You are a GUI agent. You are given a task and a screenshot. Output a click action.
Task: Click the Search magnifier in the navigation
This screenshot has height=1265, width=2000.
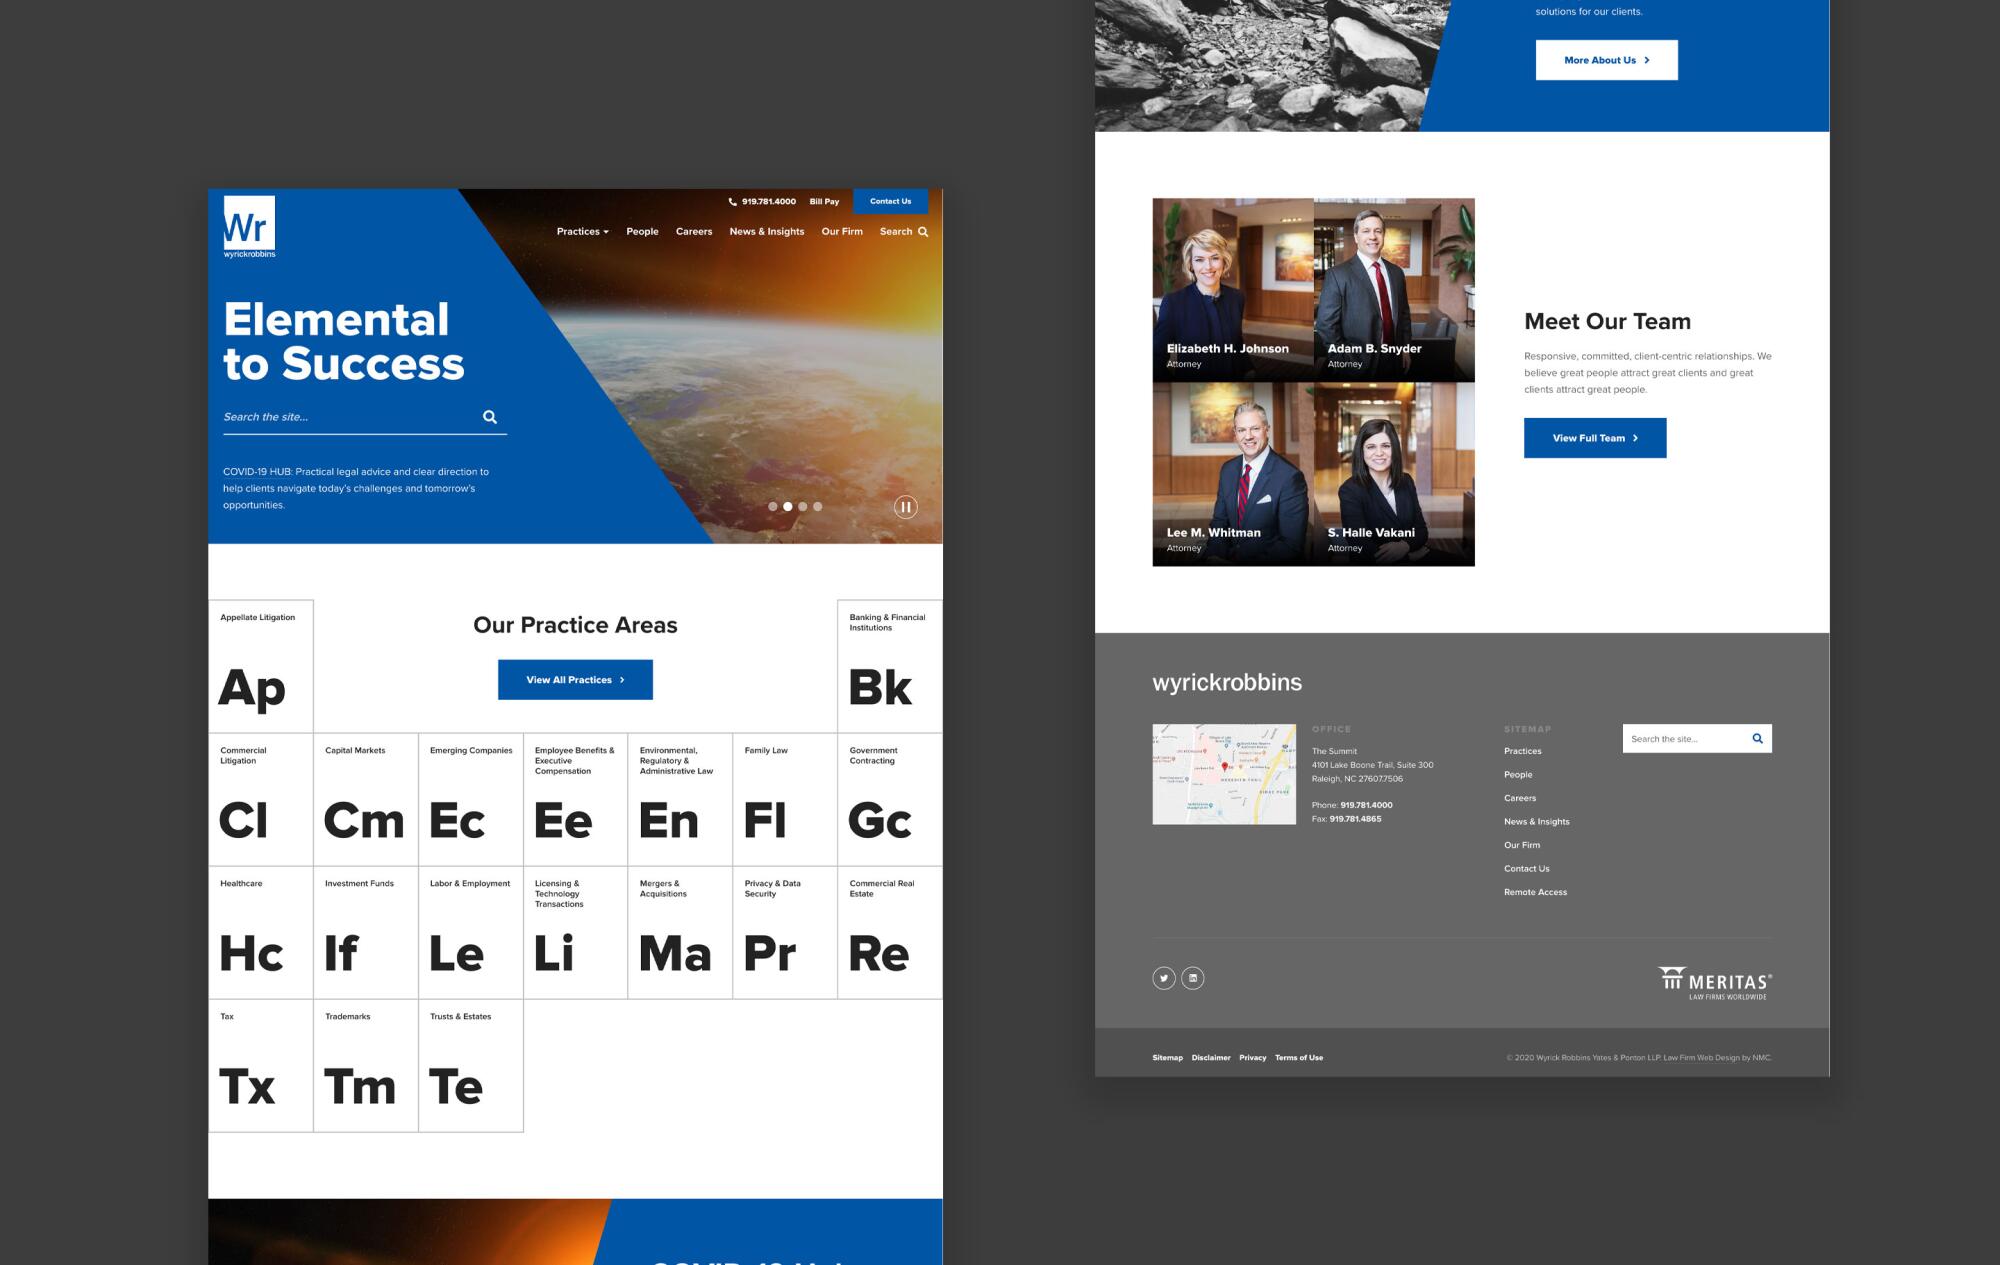[923, 232]
